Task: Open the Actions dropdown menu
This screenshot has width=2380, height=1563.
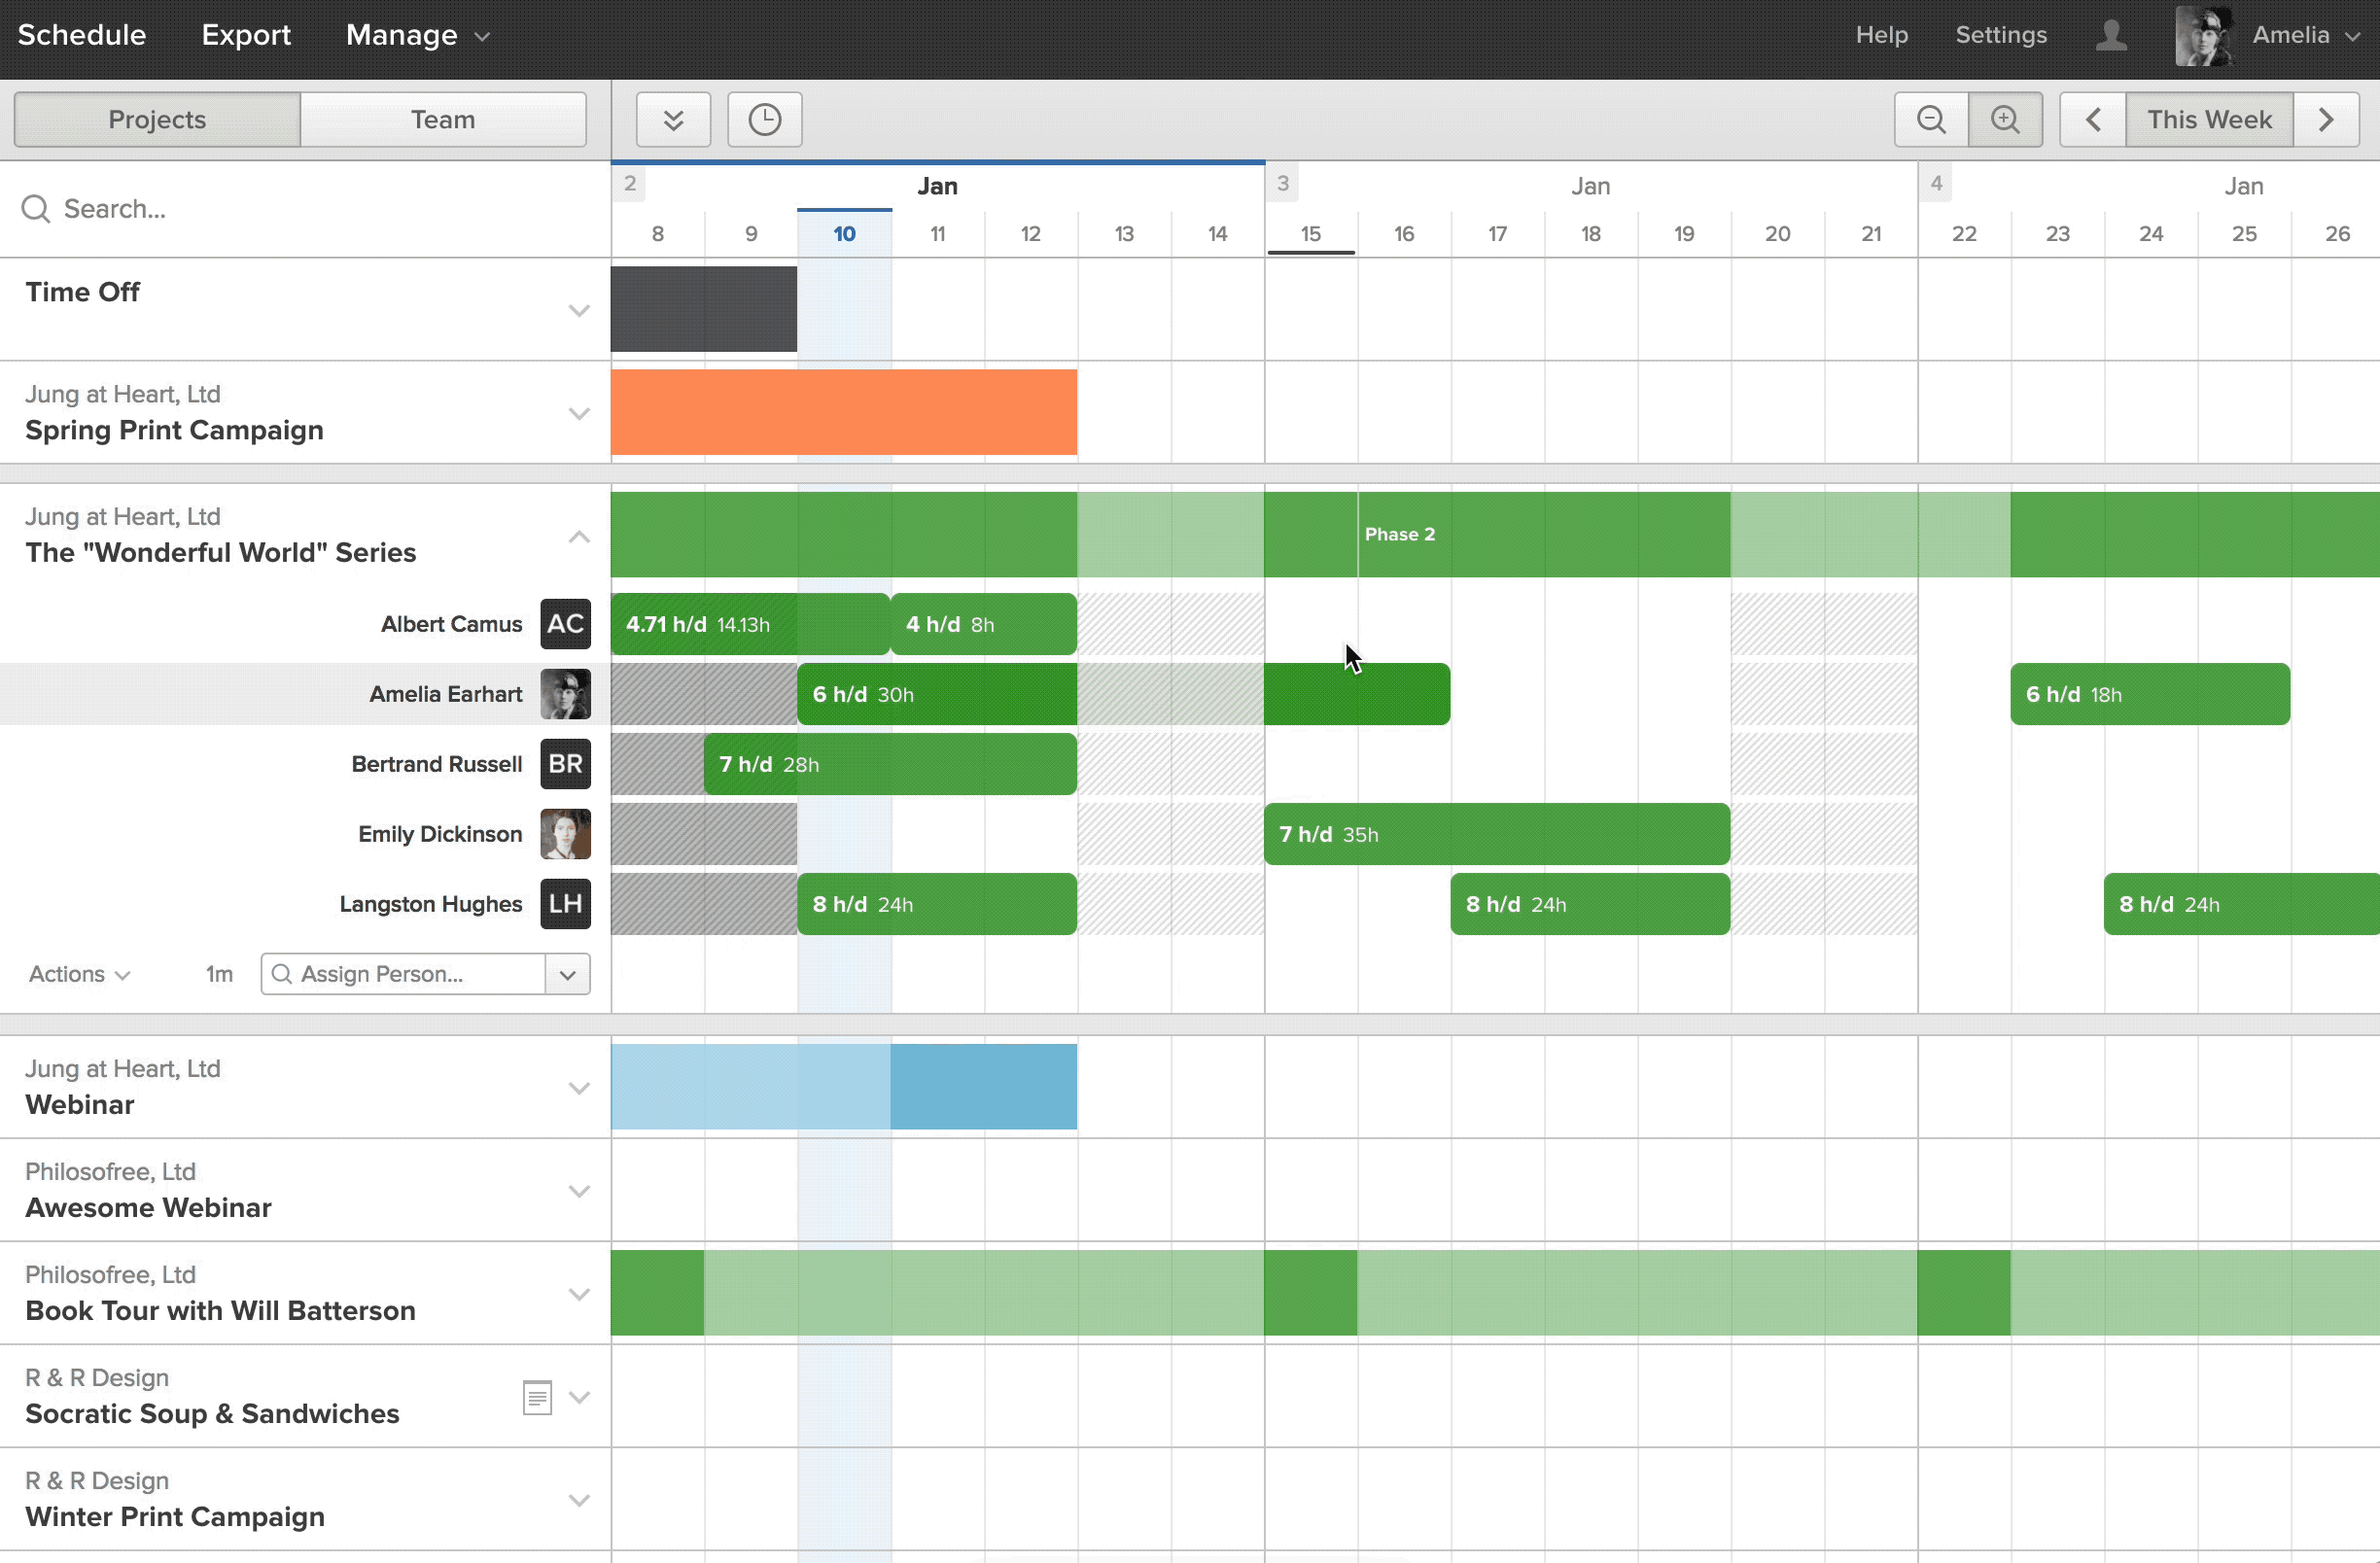Action: point(79,973)
